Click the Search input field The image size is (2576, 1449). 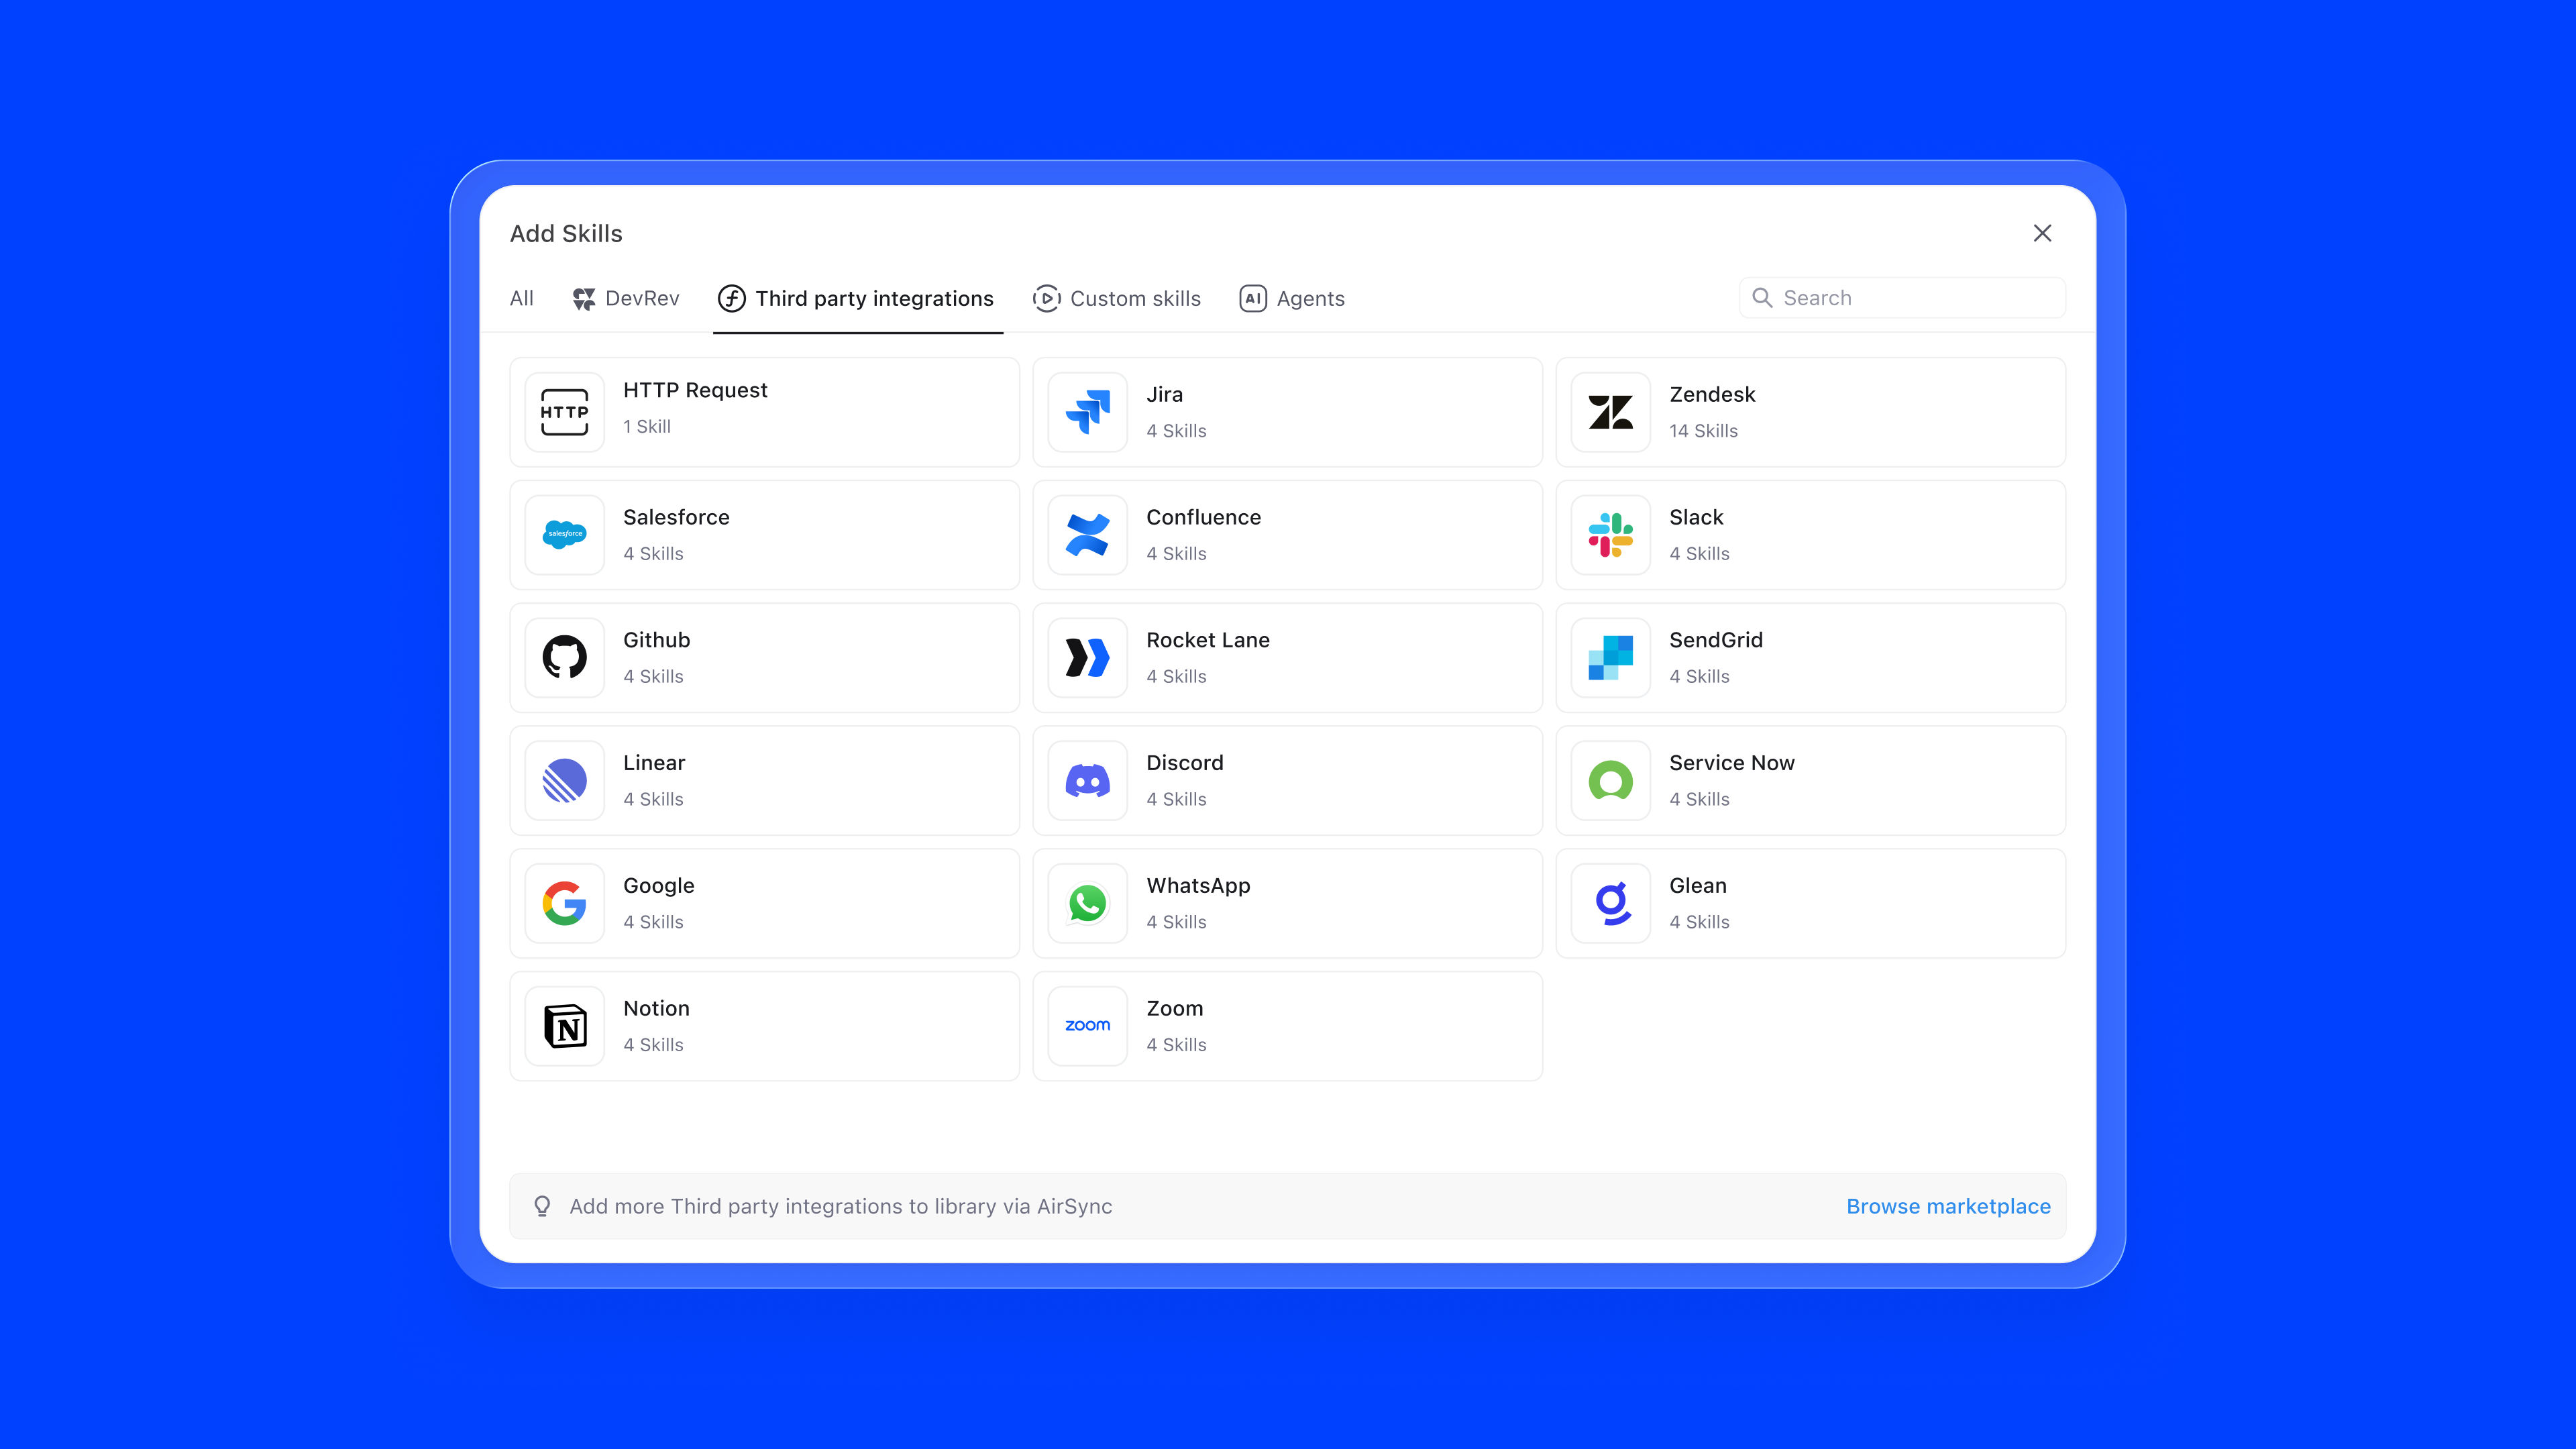click(1902, 298)
